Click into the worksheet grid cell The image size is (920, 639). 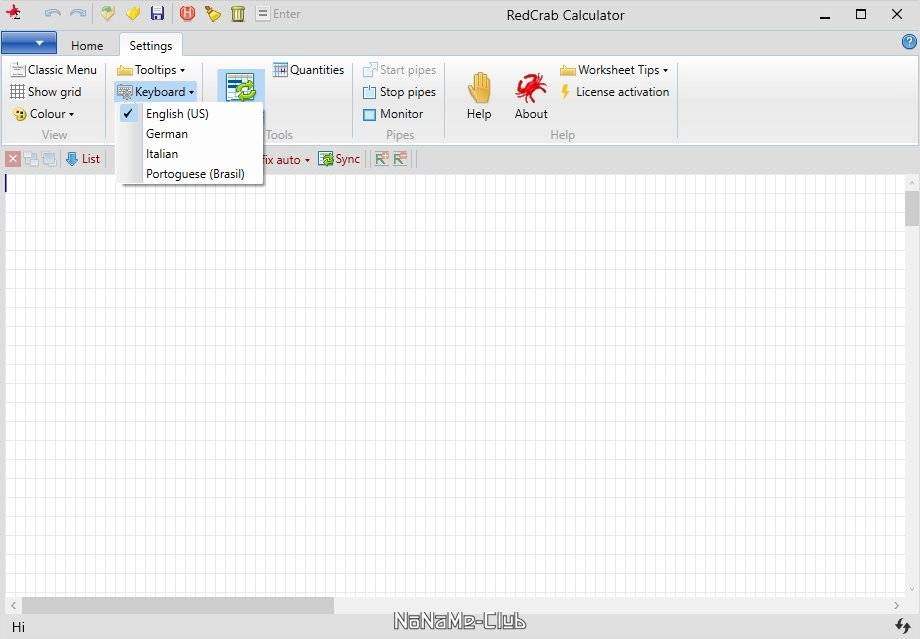click(x=455, y=384)
